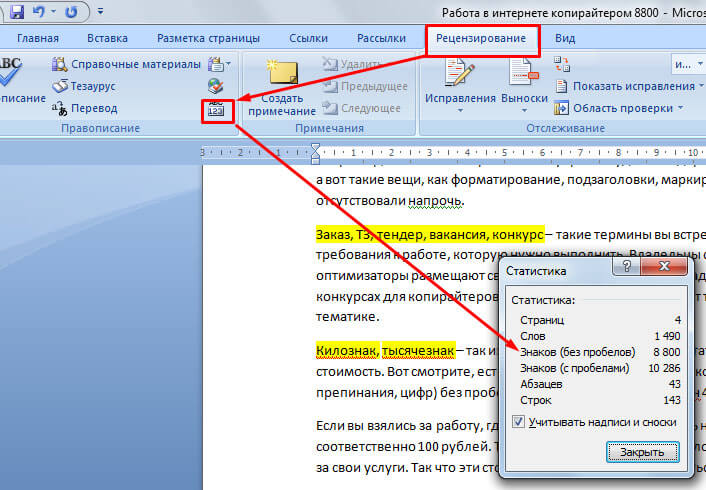
Task: Click the help question mark in Статистика dialog
Action: [625, 270]
